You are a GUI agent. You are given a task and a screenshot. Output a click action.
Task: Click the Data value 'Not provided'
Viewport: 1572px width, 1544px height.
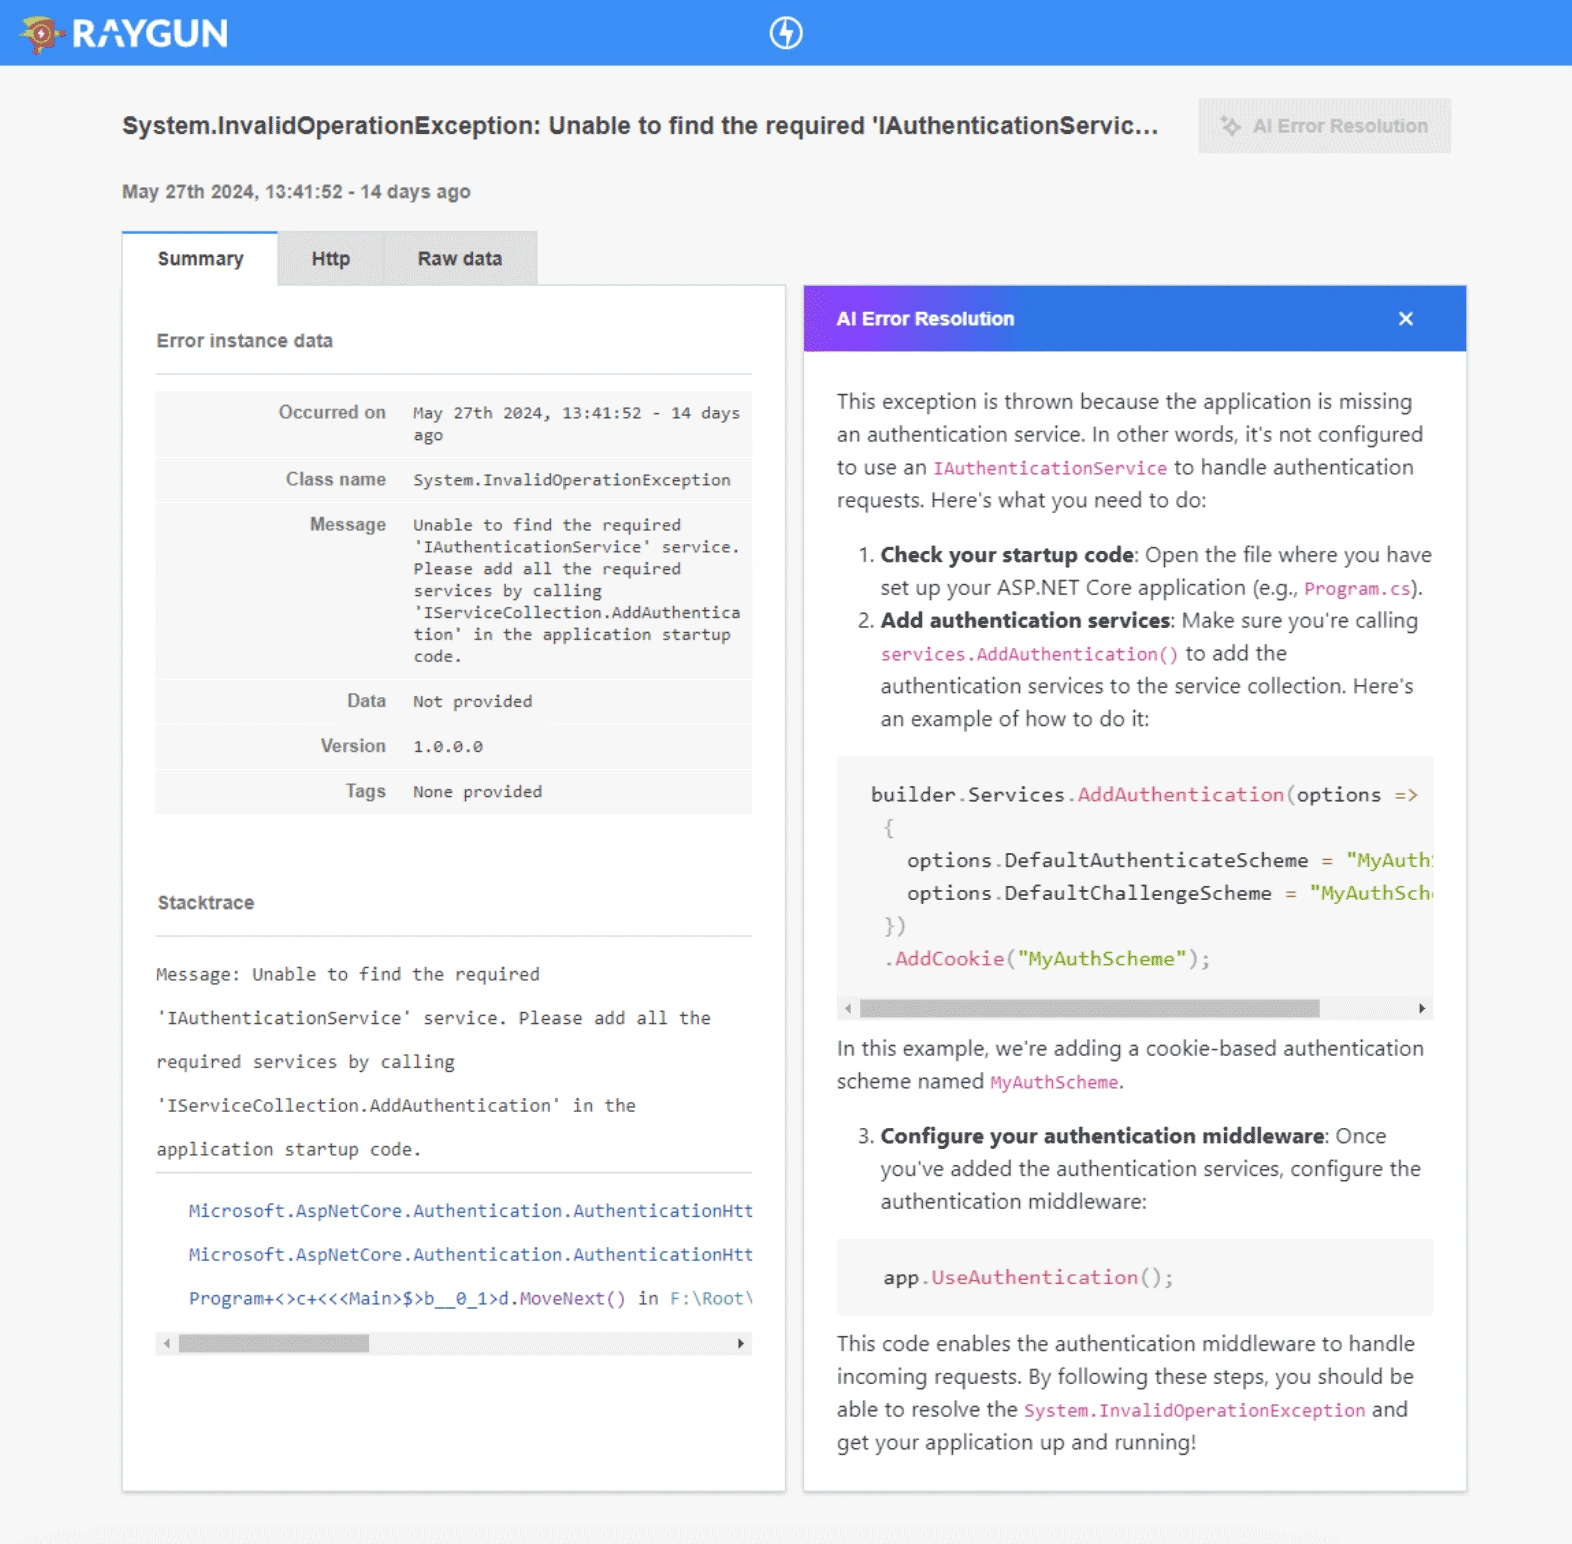click(473, 701)
